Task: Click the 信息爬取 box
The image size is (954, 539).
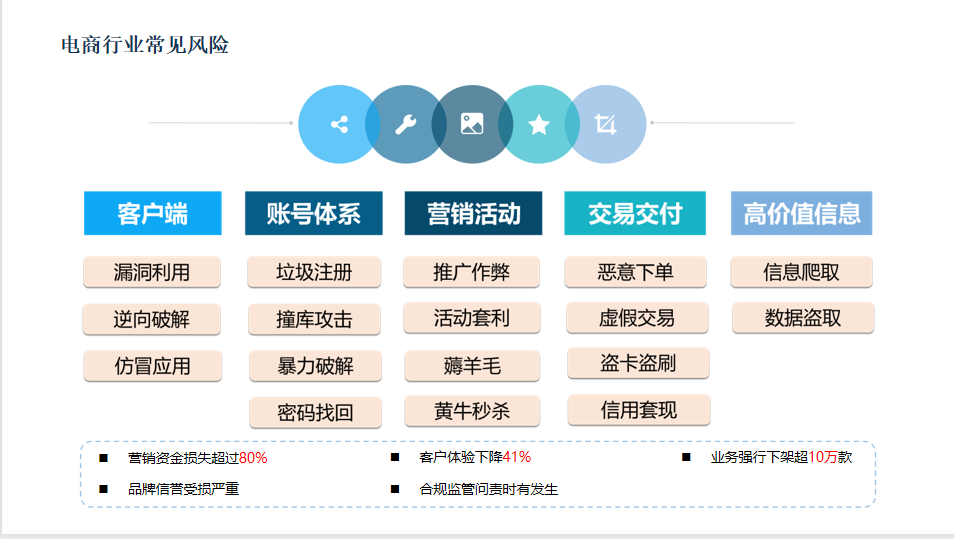Action: tap(801, 272)
